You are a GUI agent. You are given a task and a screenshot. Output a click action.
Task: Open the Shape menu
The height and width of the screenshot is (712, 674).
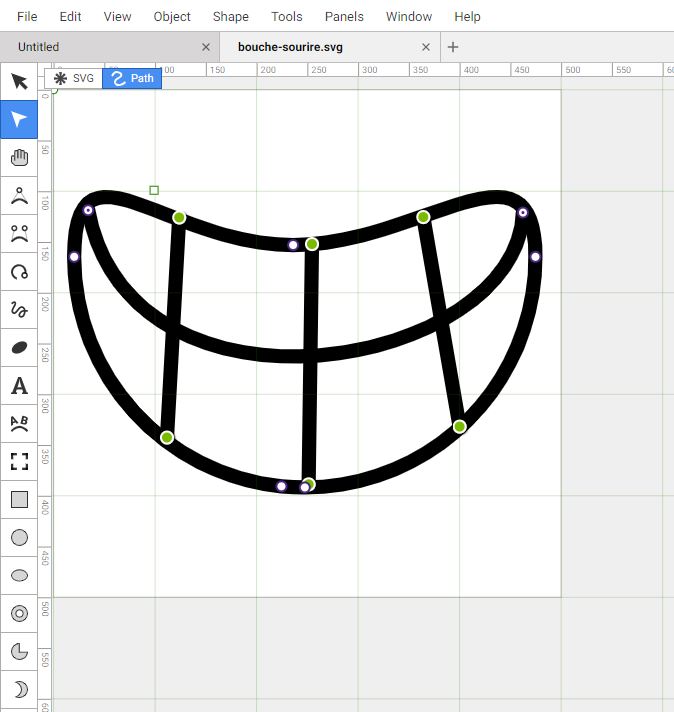[x=231, y=17]
